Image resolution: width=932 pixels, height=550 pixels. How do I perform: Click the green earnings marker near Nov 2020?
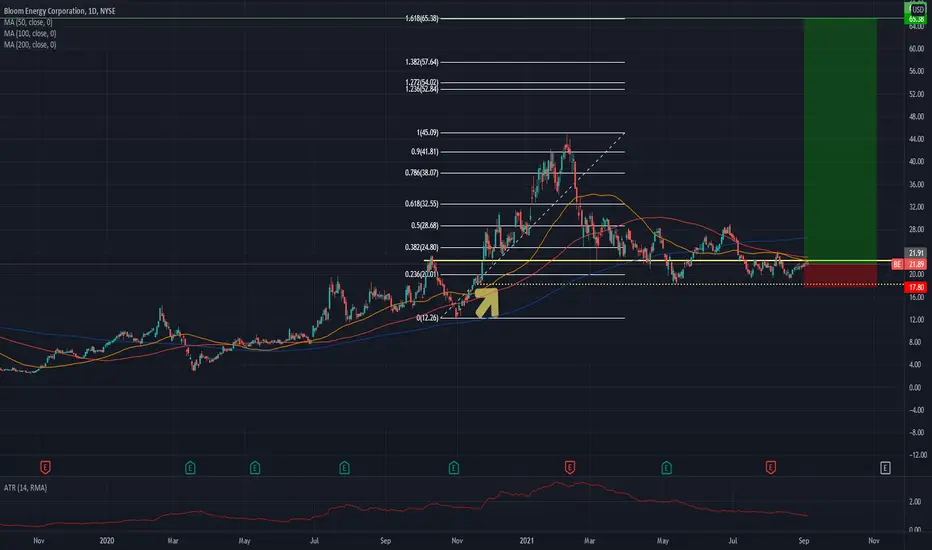point(454,468)
